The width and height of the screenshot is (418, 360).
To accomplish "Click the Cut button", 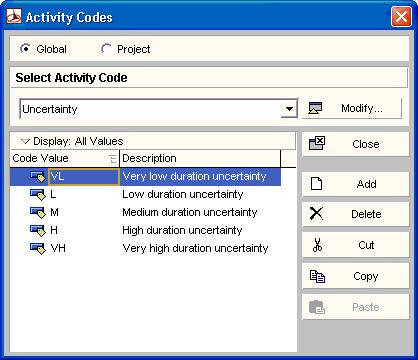I will [x=355, y=245].
